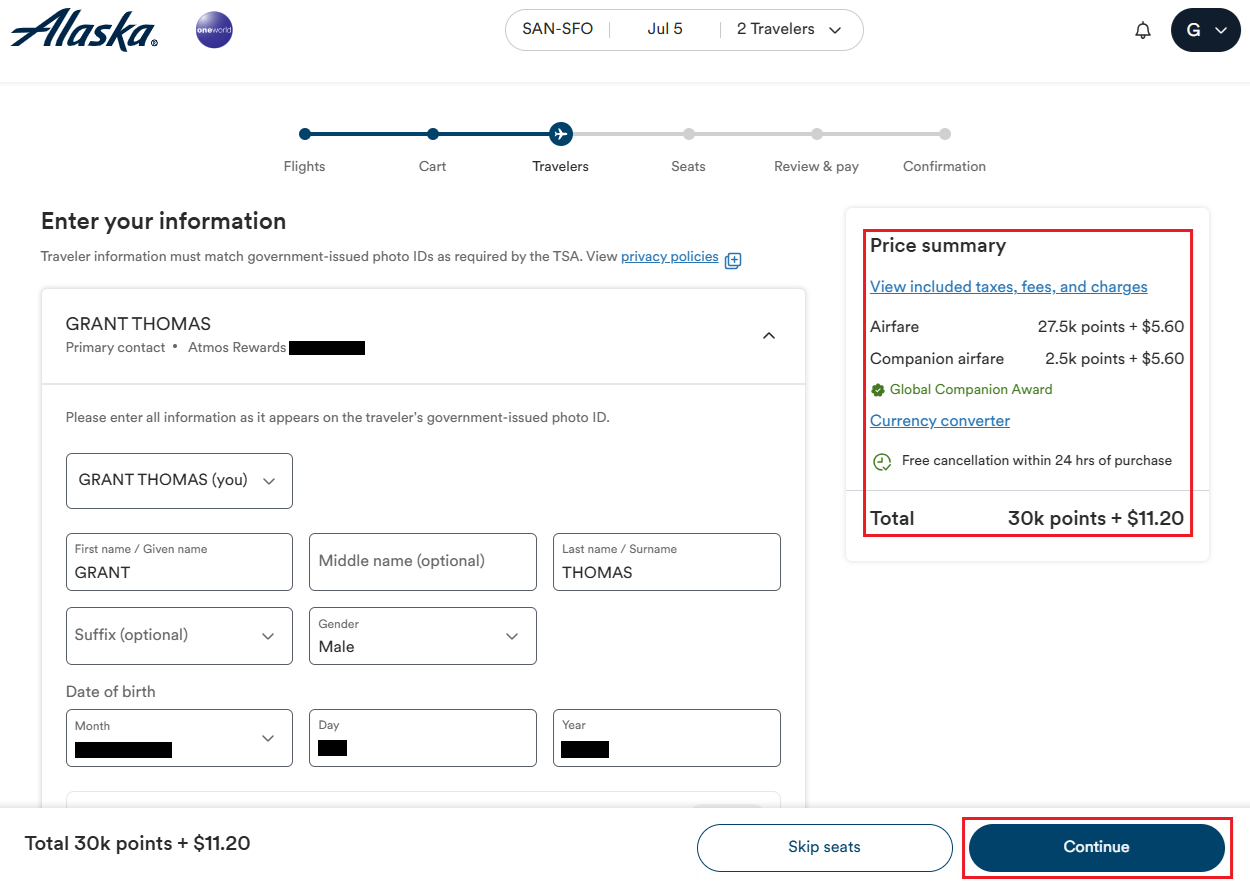Click the Last name / Surname field
Screen dimensions: 1250x884
667,562
